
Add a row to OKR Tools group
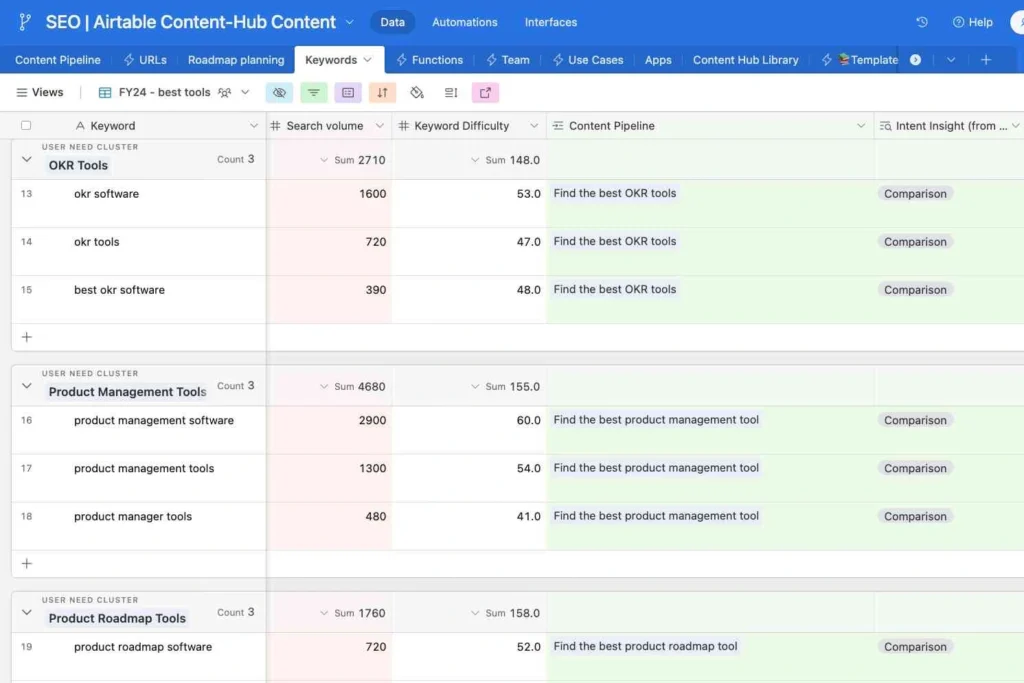pos(27,337)
